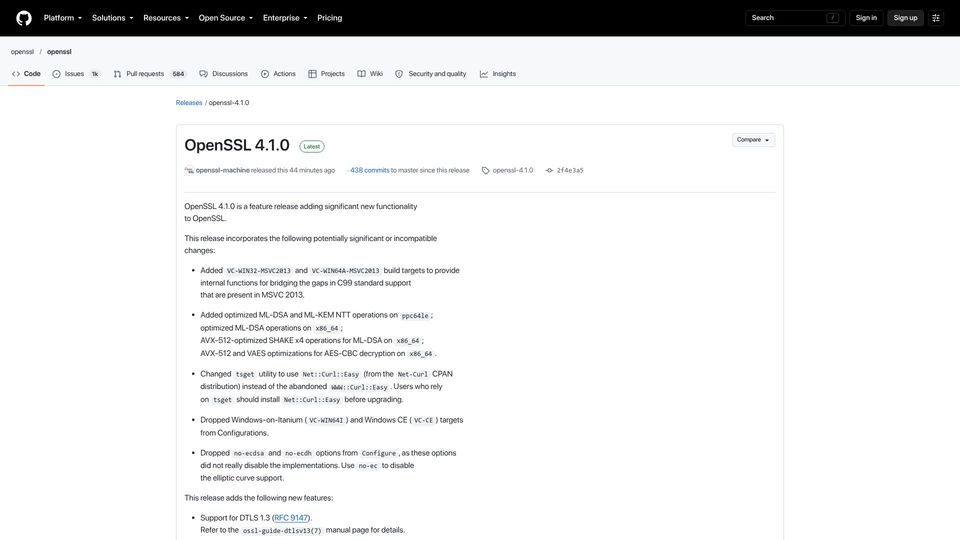Image resolution: width=960 pixels, height=540 pixels.
Task: Expand the Platform menu
Action: [x=62, y=18]
